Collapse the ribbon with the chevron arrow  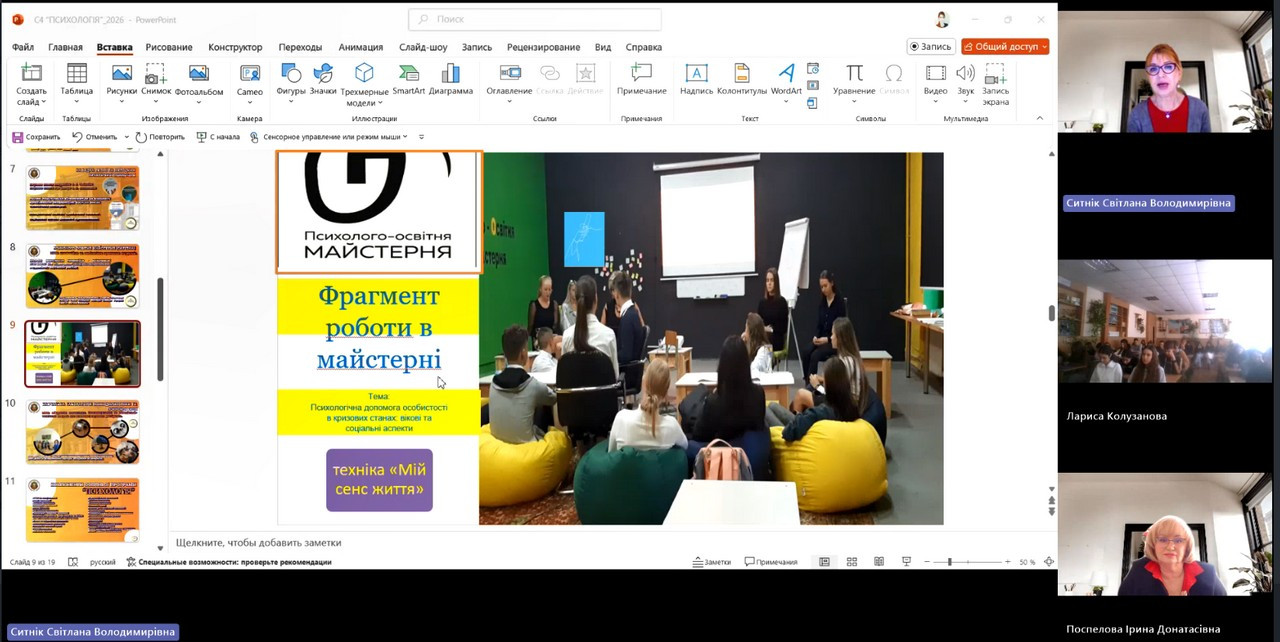[1039, 118]
